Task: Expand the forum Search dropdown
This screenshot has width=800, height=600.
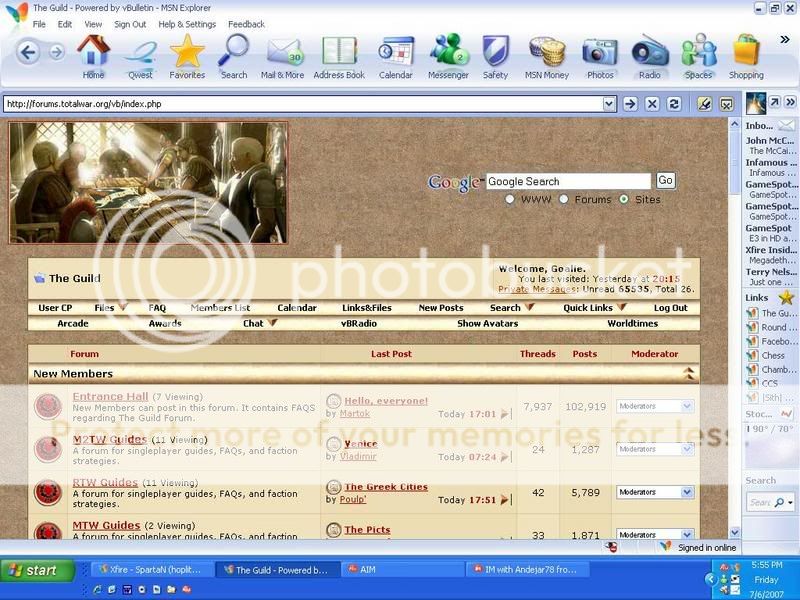Action: coord(530,307)
